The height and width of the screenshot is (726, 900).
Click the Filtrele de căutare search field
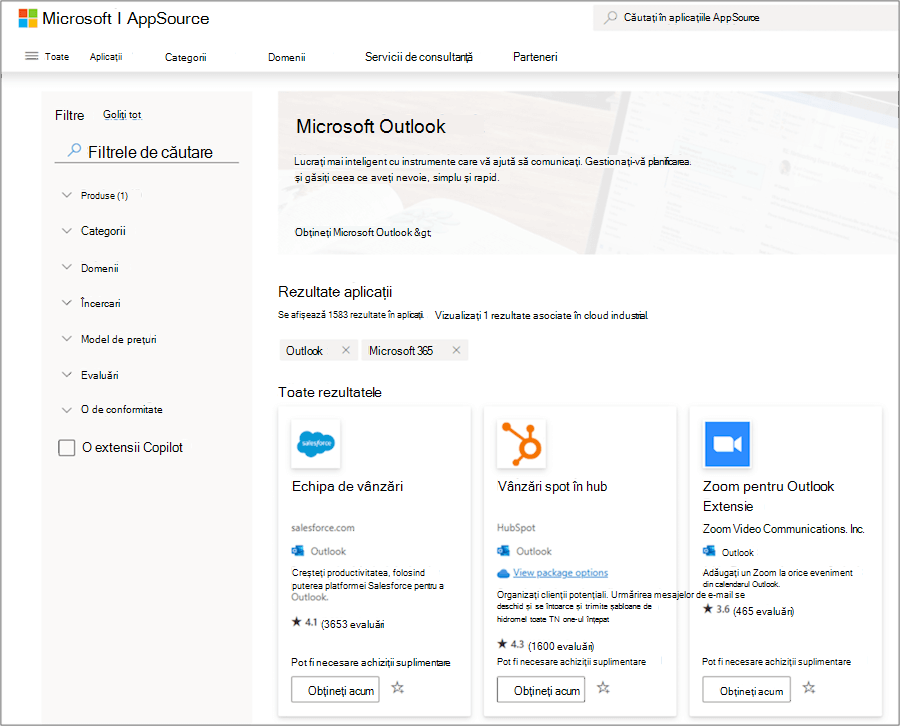tap(147, 152)
